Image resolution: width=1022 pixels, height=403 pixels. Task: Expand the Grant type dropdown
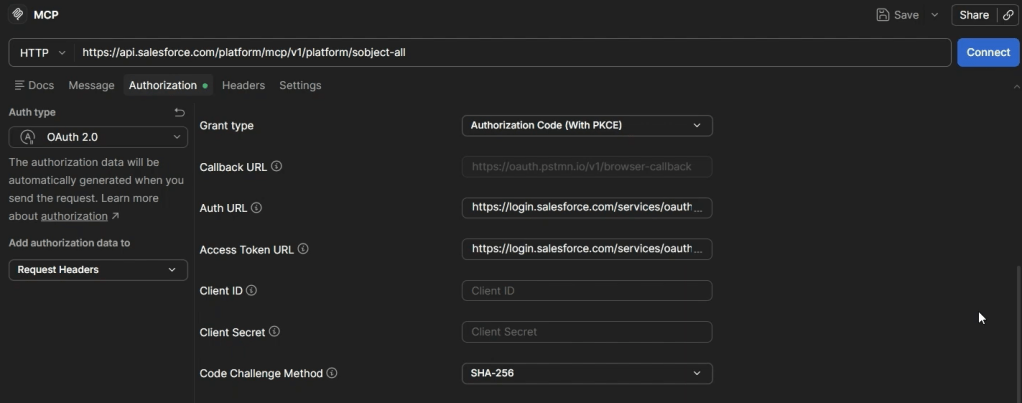pyautogui.click(x=587, y=125)
